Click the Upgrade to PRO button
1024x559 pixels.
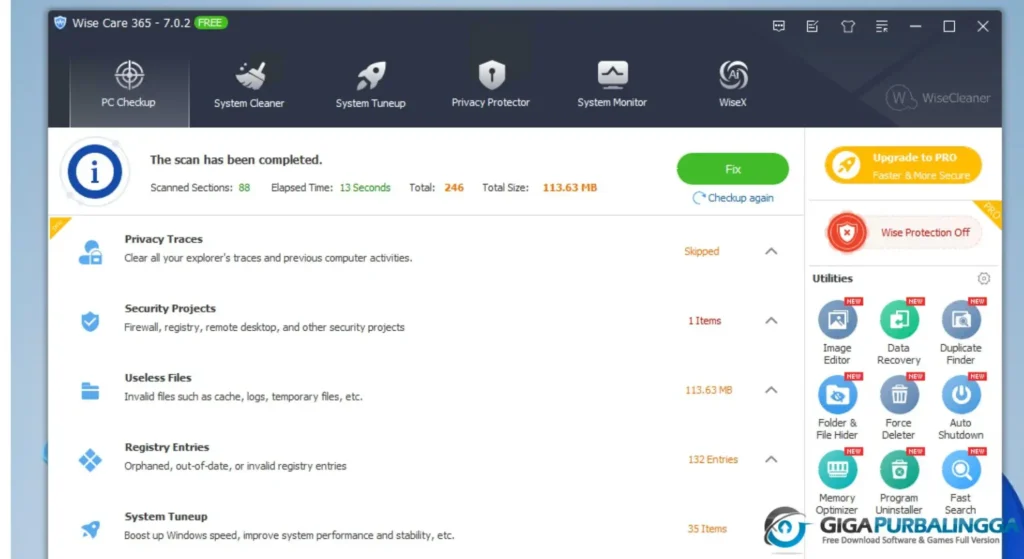[x=903, y=166]
